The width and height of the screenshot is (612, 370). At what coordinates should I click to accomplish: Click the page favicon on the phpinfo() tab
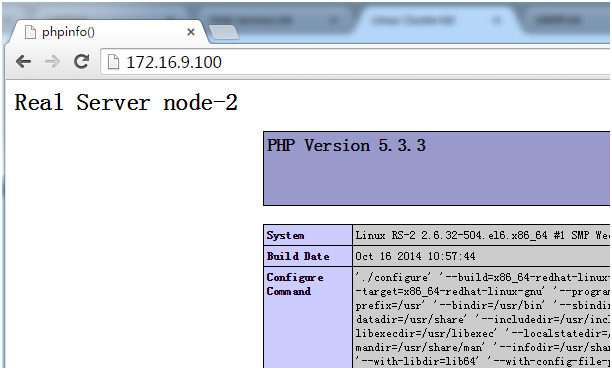30,32
